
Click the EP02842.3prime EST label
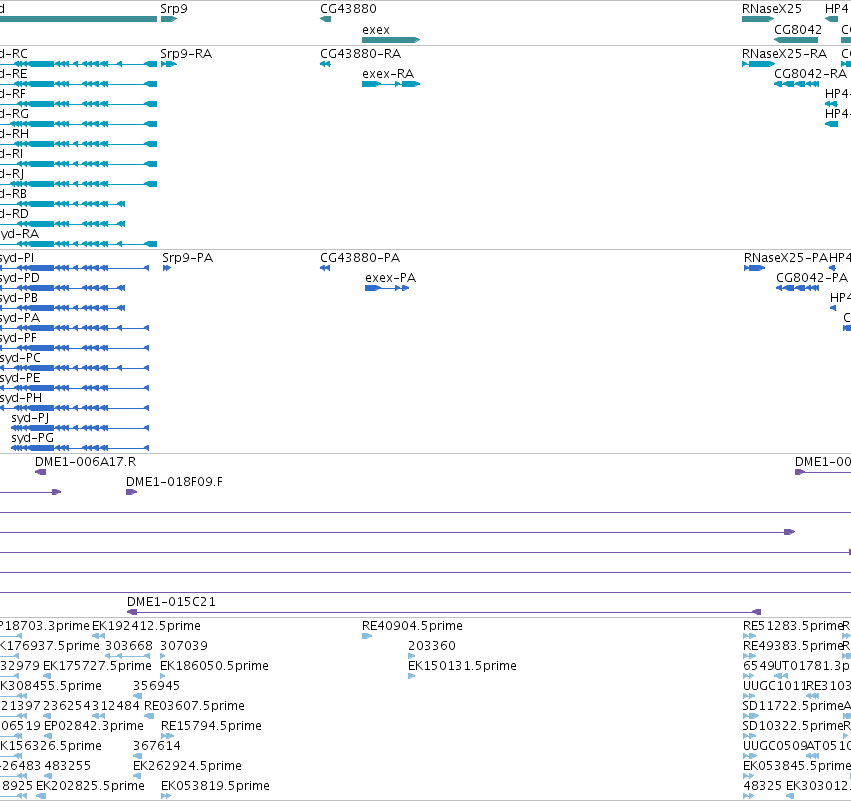click(x=93, y=726)
